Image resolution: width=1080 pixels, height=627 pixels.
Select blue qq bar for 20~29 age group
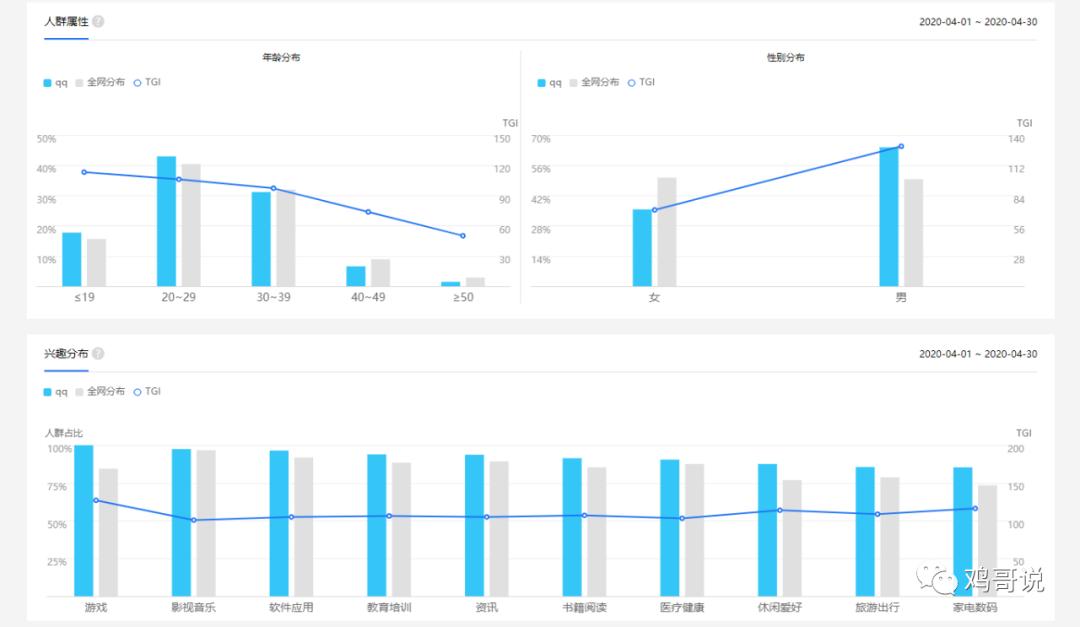pyautogui.click(x=167, y=221)
